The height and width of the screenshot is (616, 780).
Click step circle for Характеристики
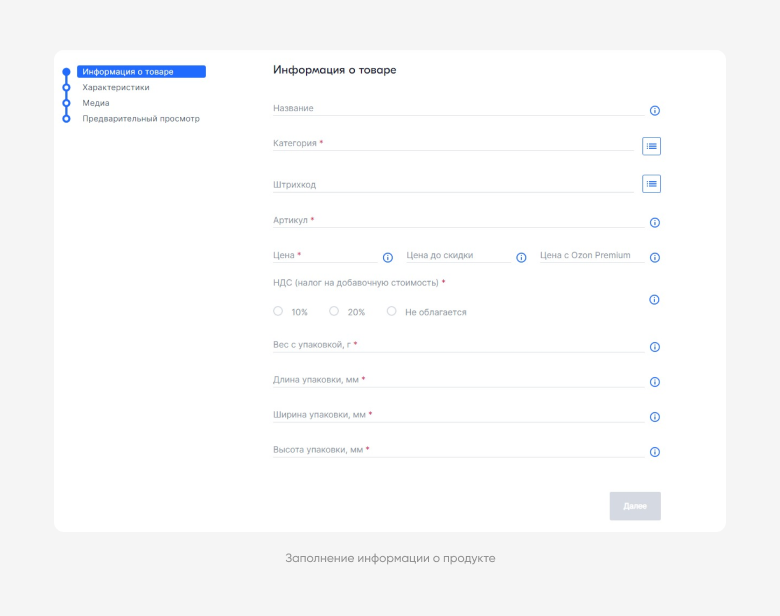pos(66,88)
